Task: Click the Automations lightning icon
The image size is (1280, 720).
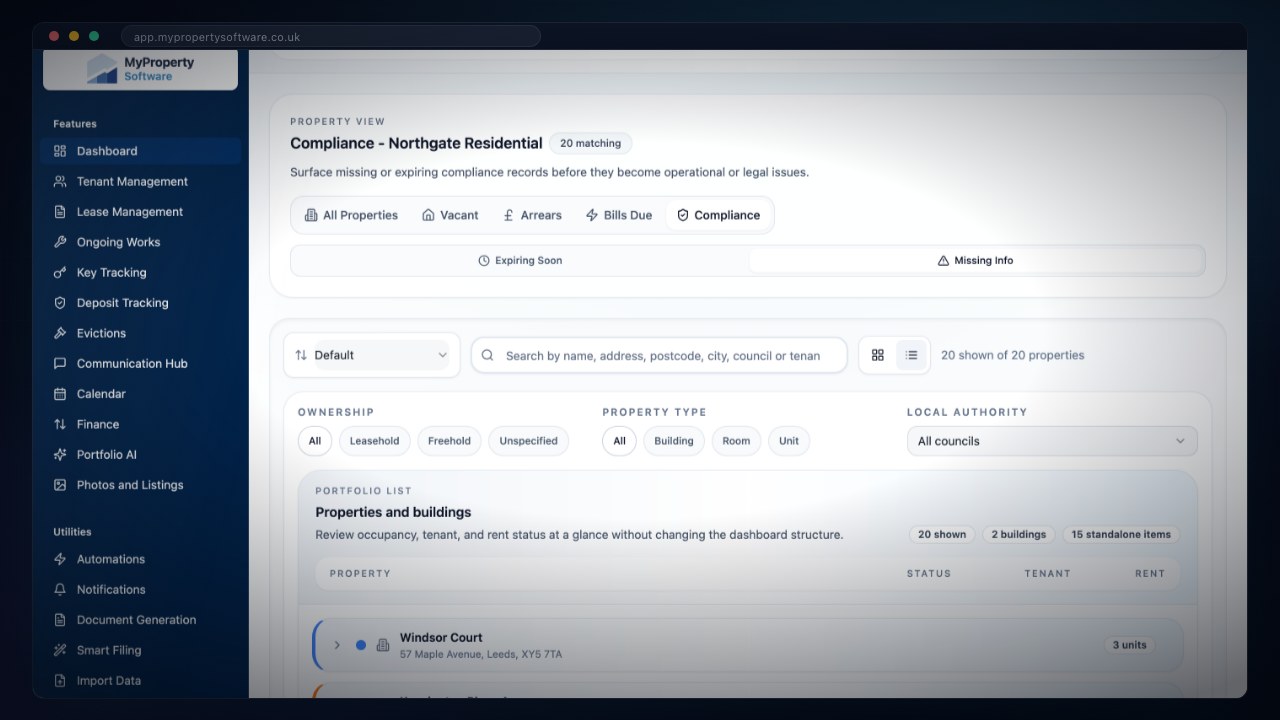Action: (x=60, y=559)
